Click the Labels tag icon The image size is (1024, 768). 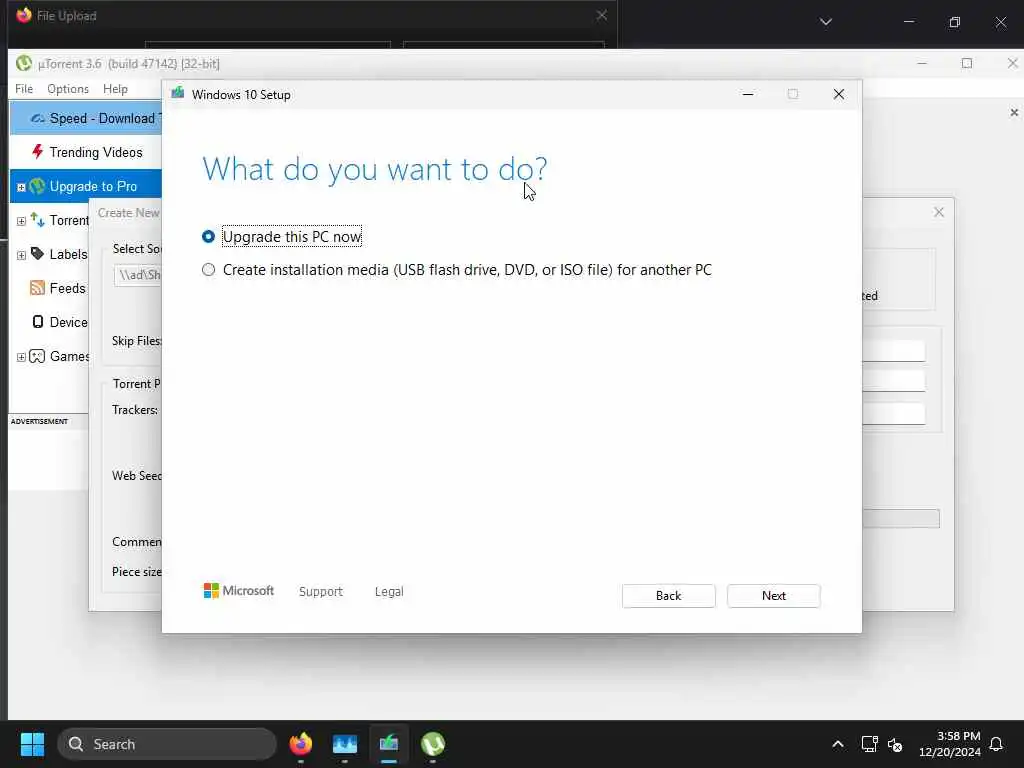pyautogui.click(x=37, y=254)
